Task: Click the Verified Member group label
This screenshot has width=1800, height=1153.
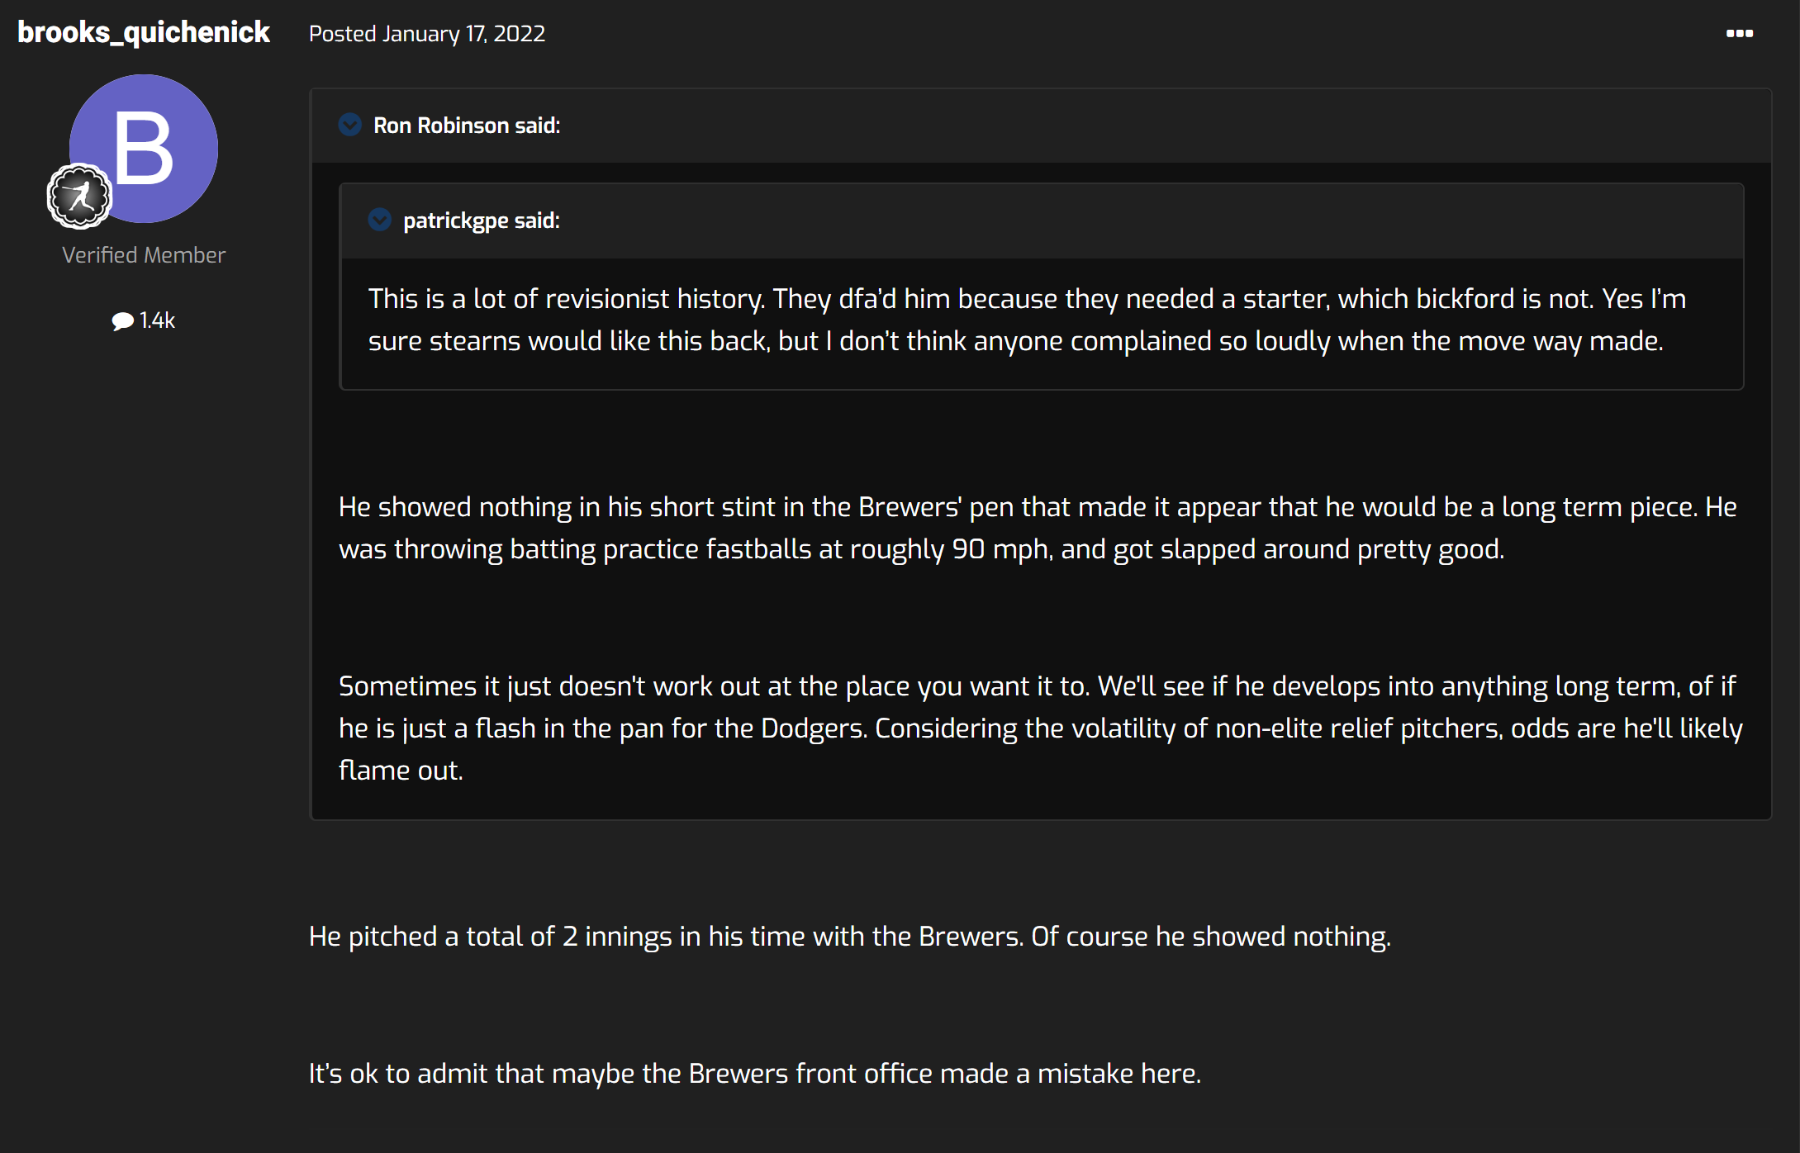Action: 144,255
